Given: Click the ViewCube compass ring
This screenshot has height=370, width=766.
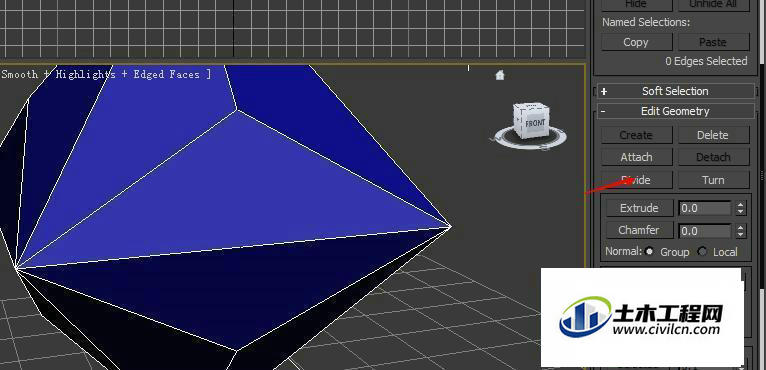Looking at the screenshot, I should pos(531,137).
